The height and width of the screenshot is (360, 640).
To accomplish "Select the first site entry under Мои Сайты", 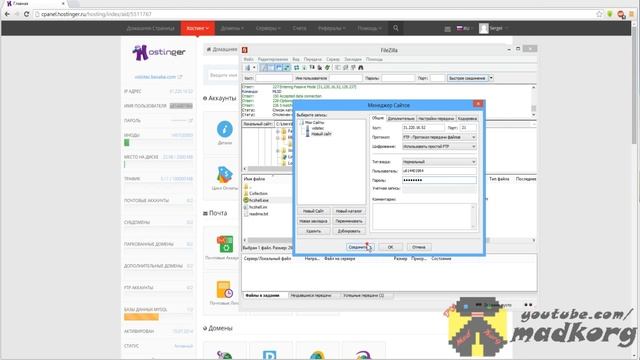I will pyautogui.click(x=318, y=128).
